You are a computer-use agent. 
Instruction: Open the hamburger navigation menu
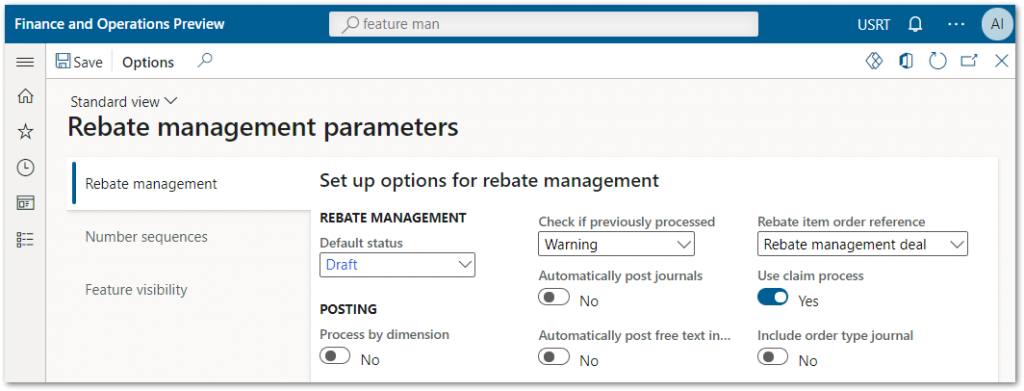click(x=25, y=62)
